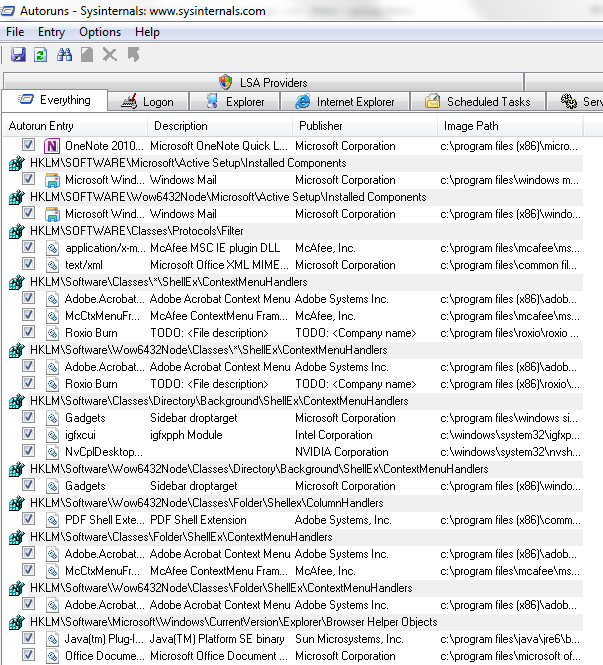Sort by the Autorun Entry column header
This screenshot has width=603, height=665.
[x=75, y=126]
